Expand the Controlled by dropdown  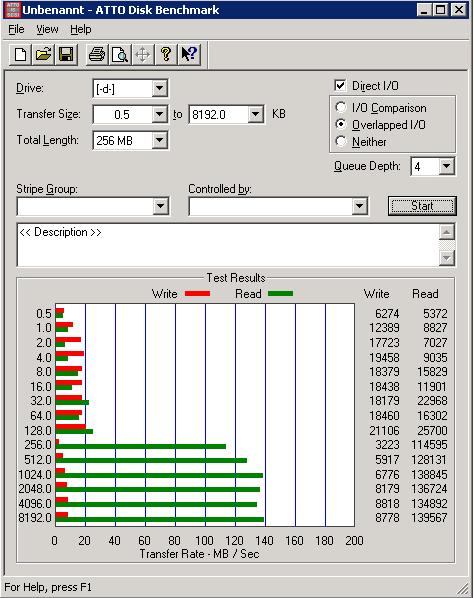[359, 206]
